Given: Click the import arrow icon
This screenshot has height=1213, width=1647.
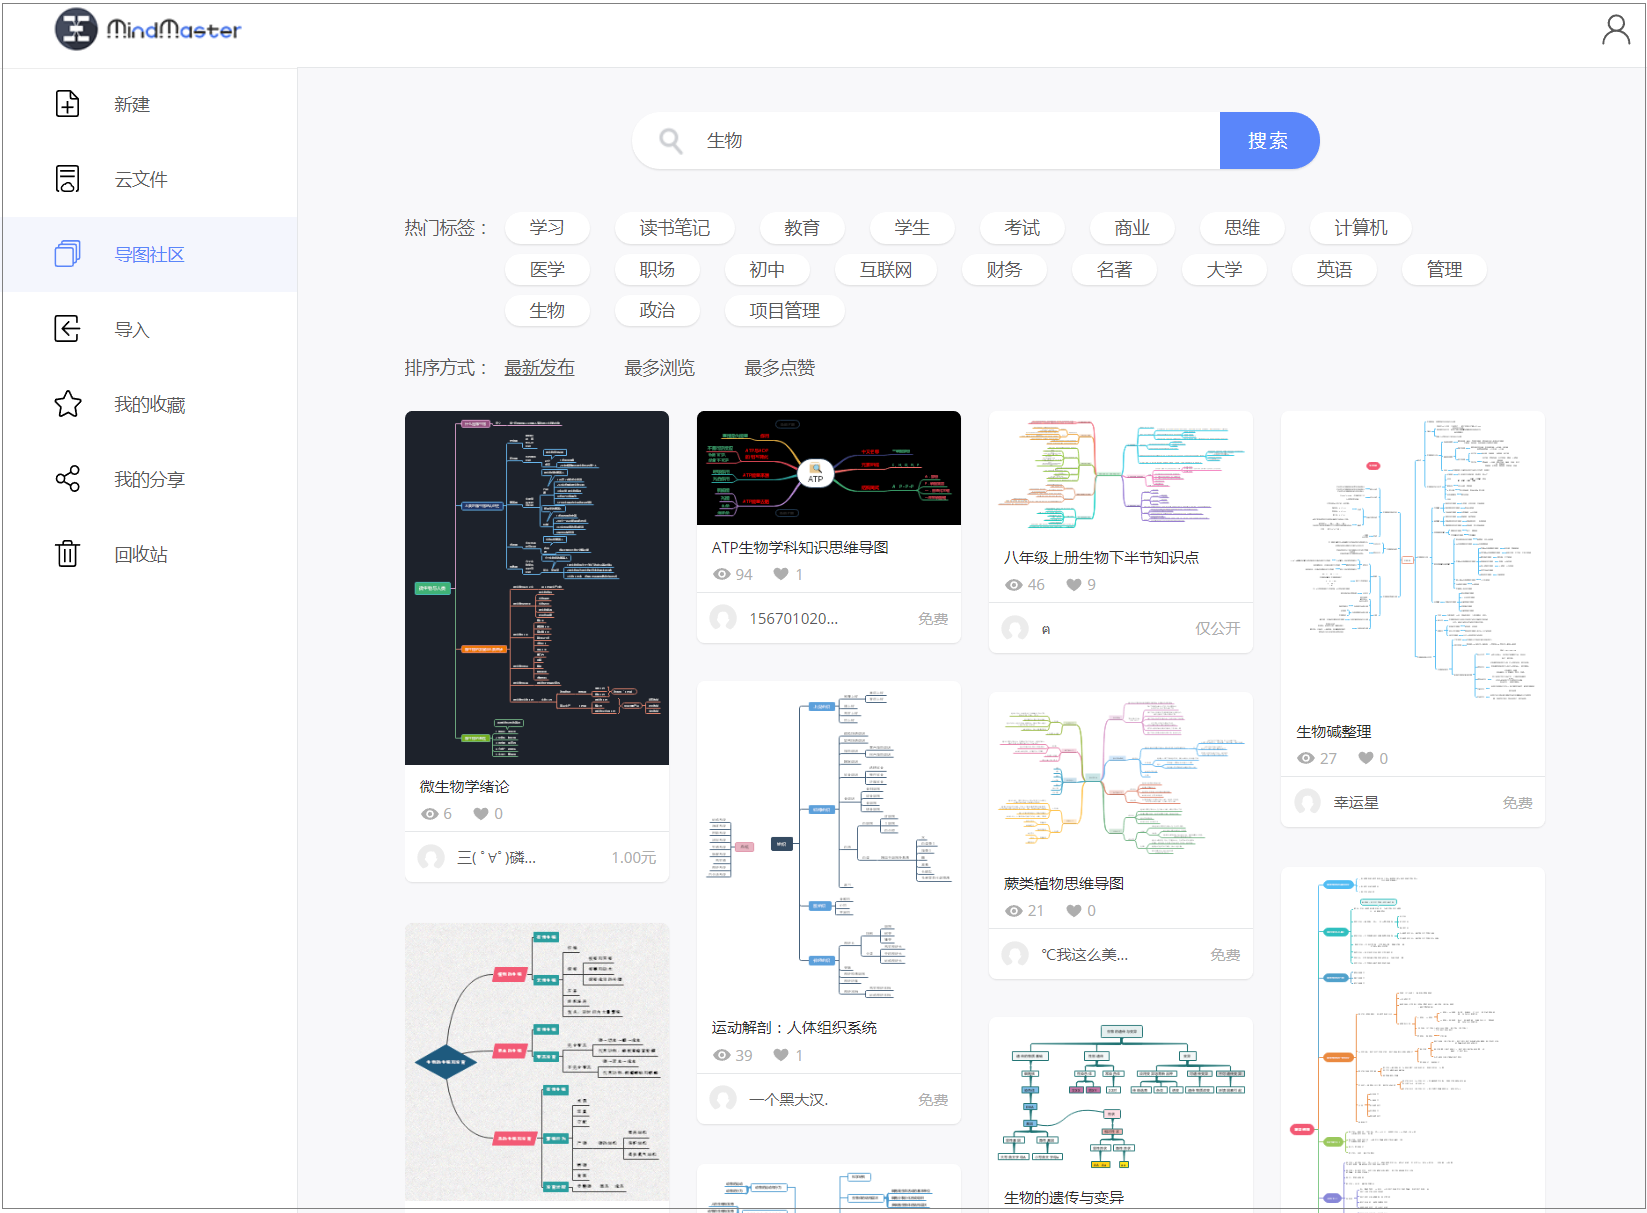Looking at the screenshot, I should (67, 329).
